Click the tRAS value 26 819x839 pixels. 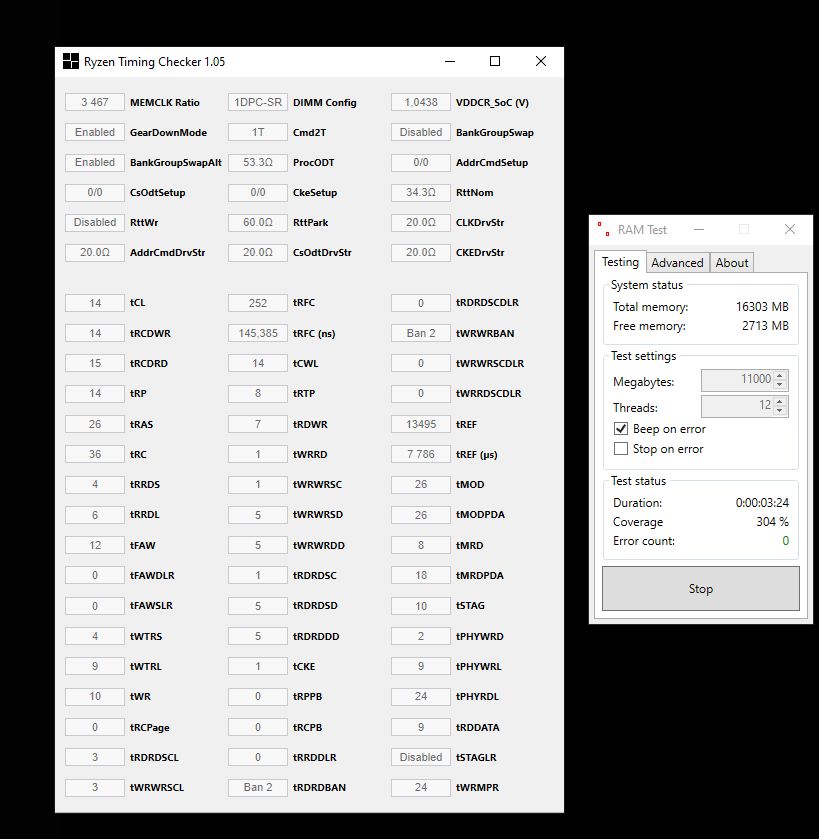[x=95, y=424]
